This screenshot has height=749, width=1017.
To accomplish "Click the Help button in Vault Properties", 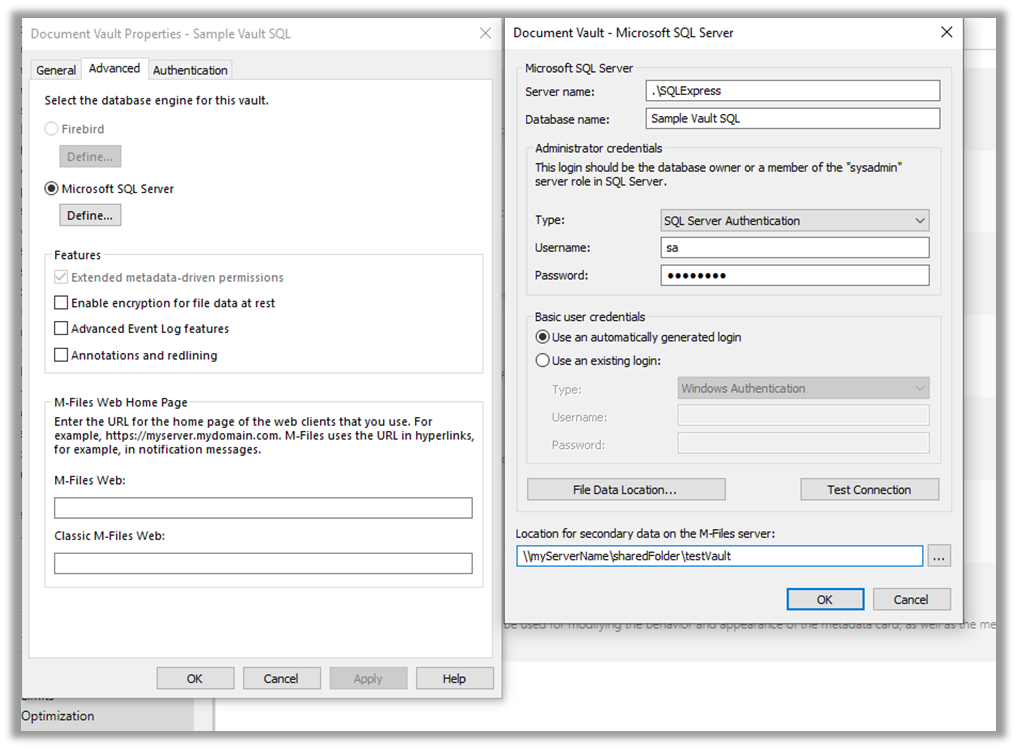I will pyautogui.click(x=454, y=678).
